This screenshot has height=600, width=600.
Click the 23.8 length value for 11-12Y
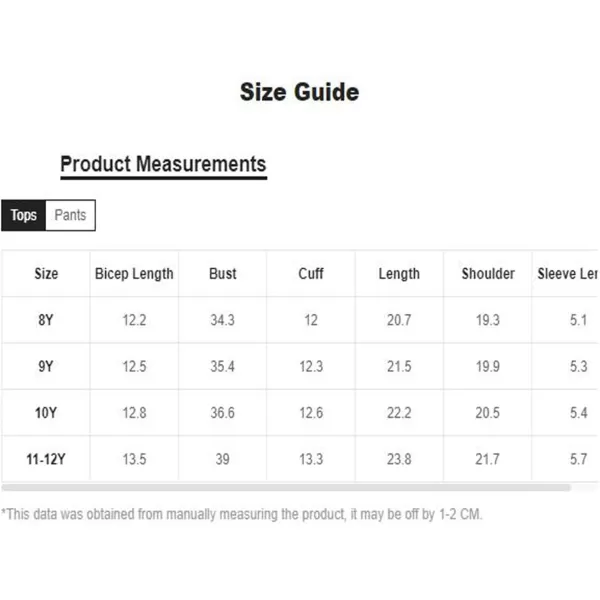[399, 459]
